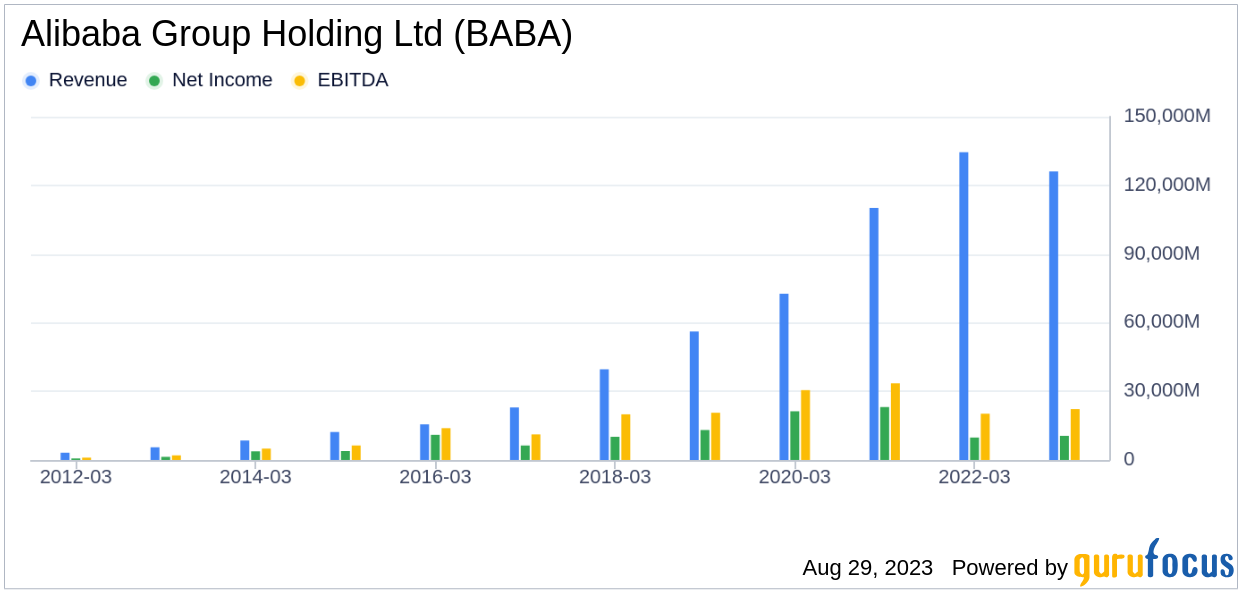
Task: Toggle the Net Income legend item
Action: (x=209, y=80)
